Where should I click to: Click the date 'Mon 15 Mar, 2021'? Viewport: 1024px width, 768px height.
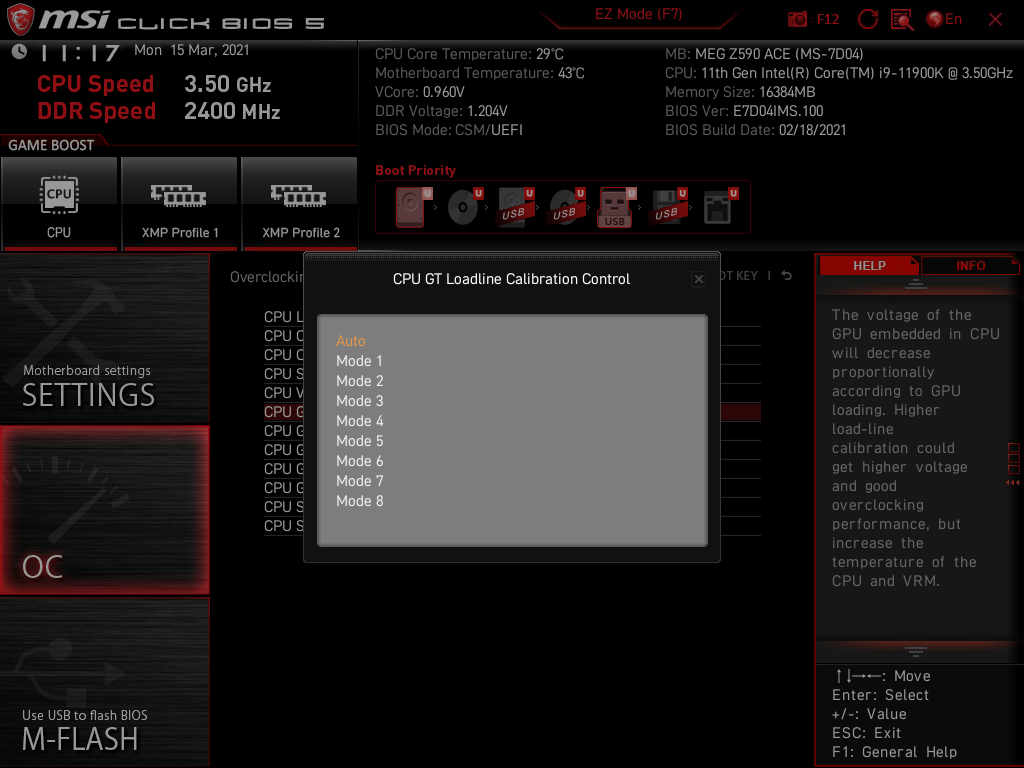[x=191, y=50]
